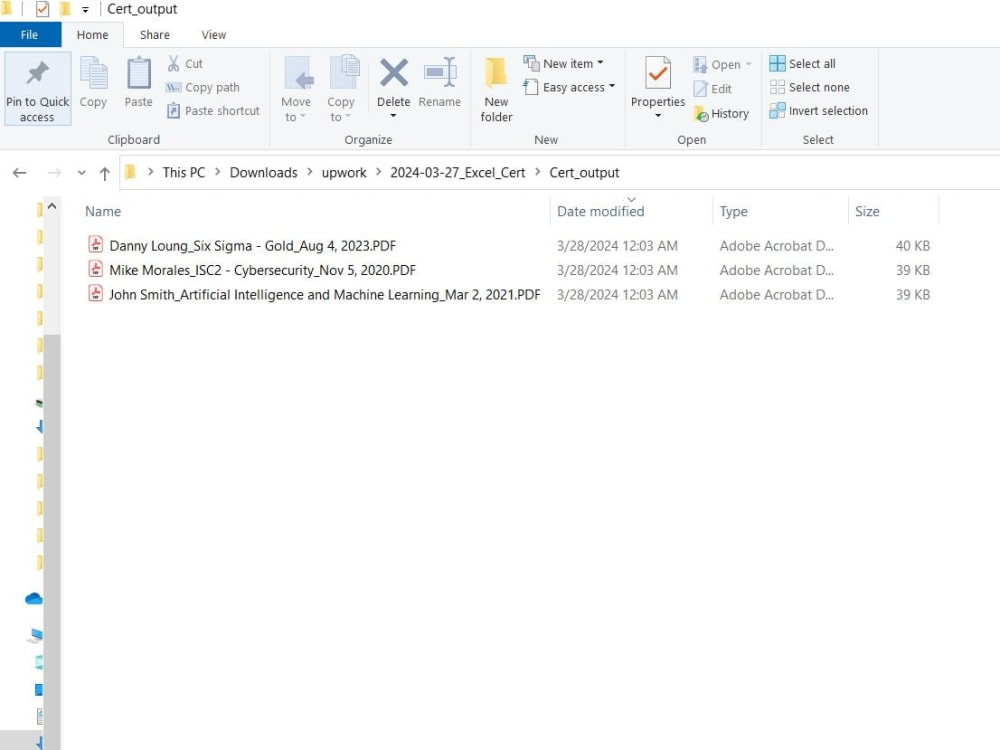
Task: Click Downloads in the breadcrumb path
Action: [263, 173]
